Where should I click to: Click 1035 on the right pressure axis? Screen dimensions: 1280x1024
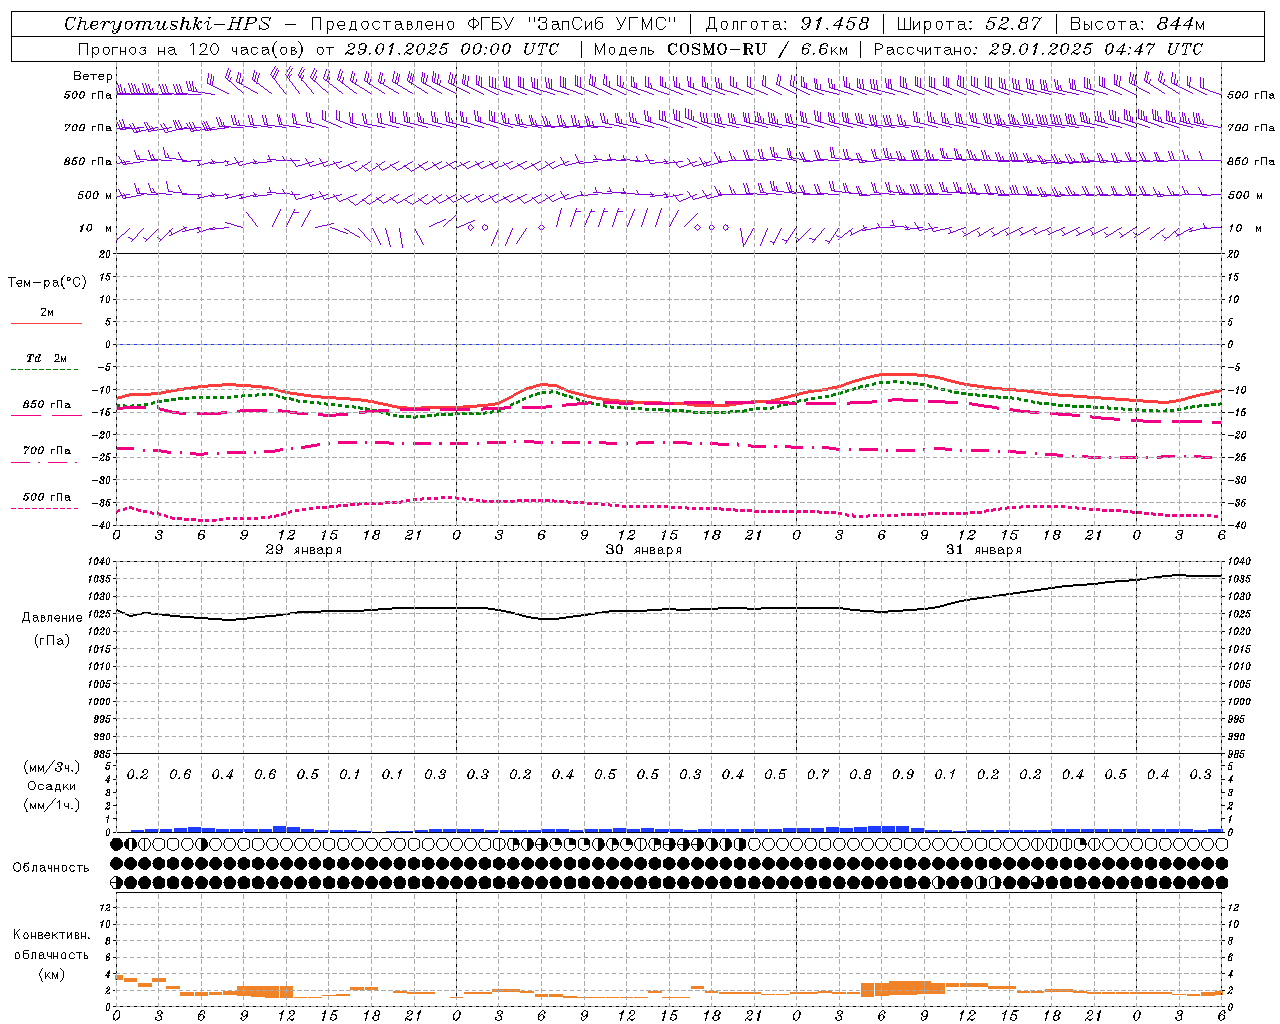(x=1239, y=579)
